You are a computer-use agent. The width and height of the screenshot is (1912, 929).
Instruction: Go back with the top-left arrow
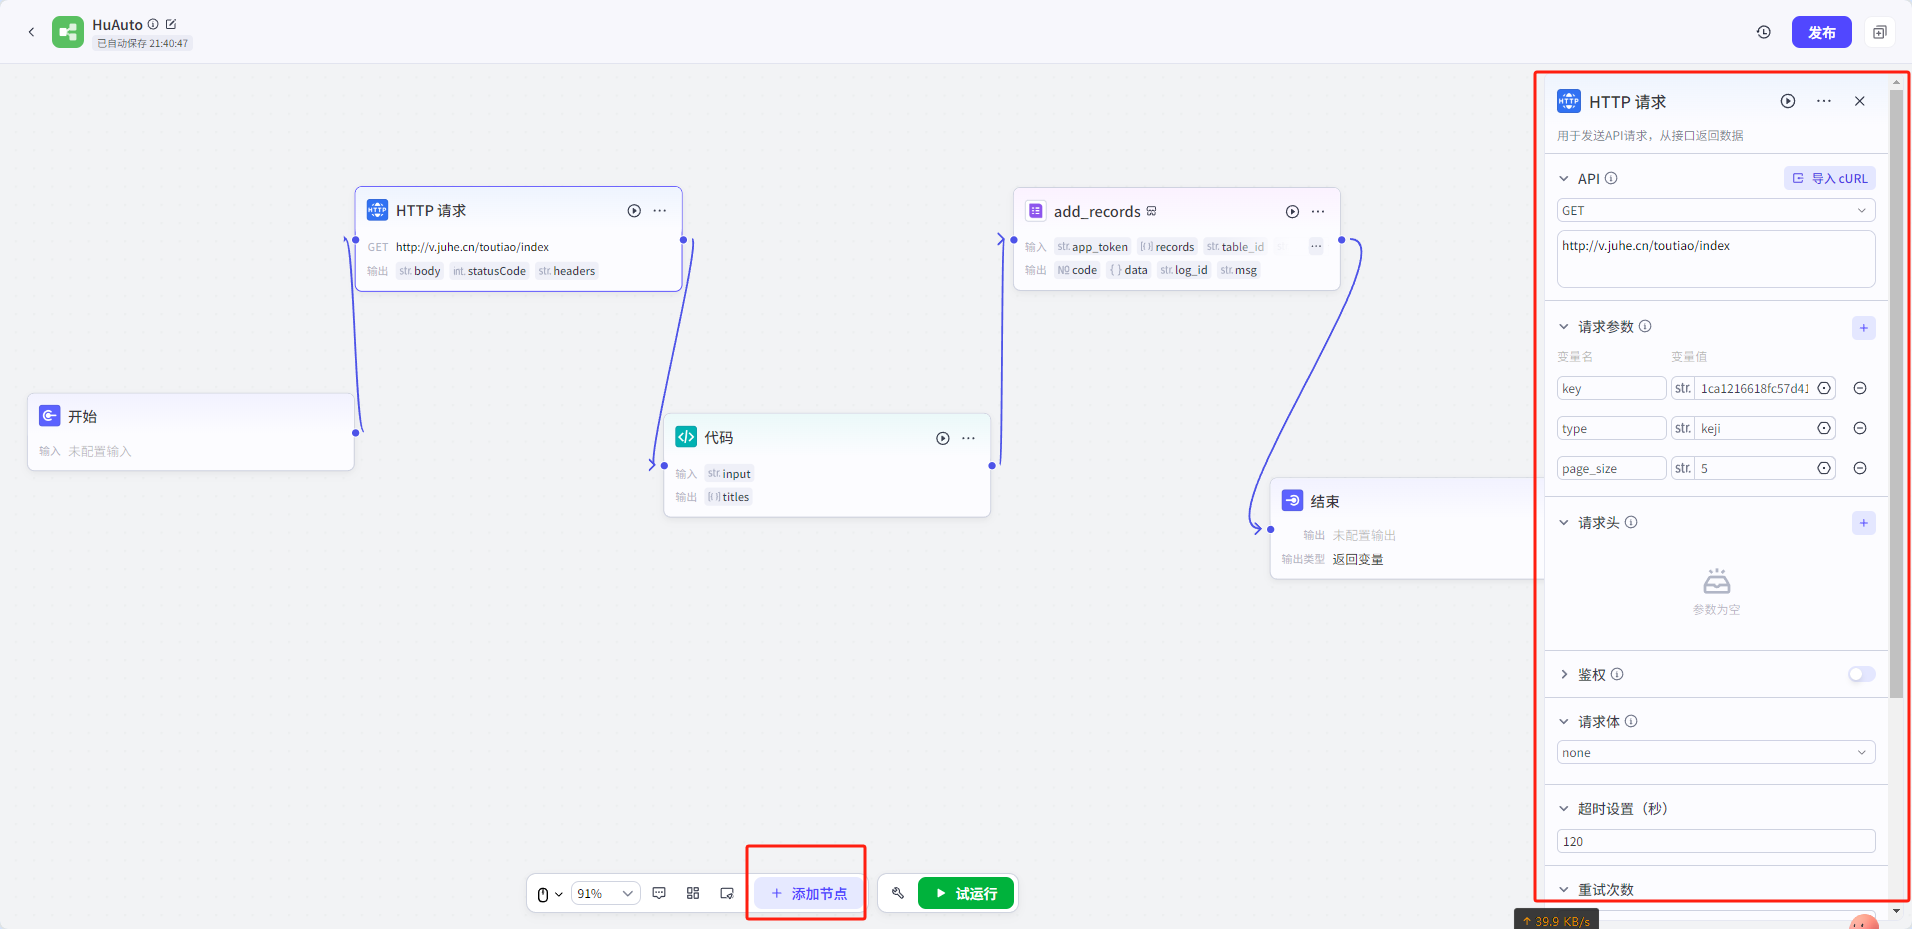(31, 32)
